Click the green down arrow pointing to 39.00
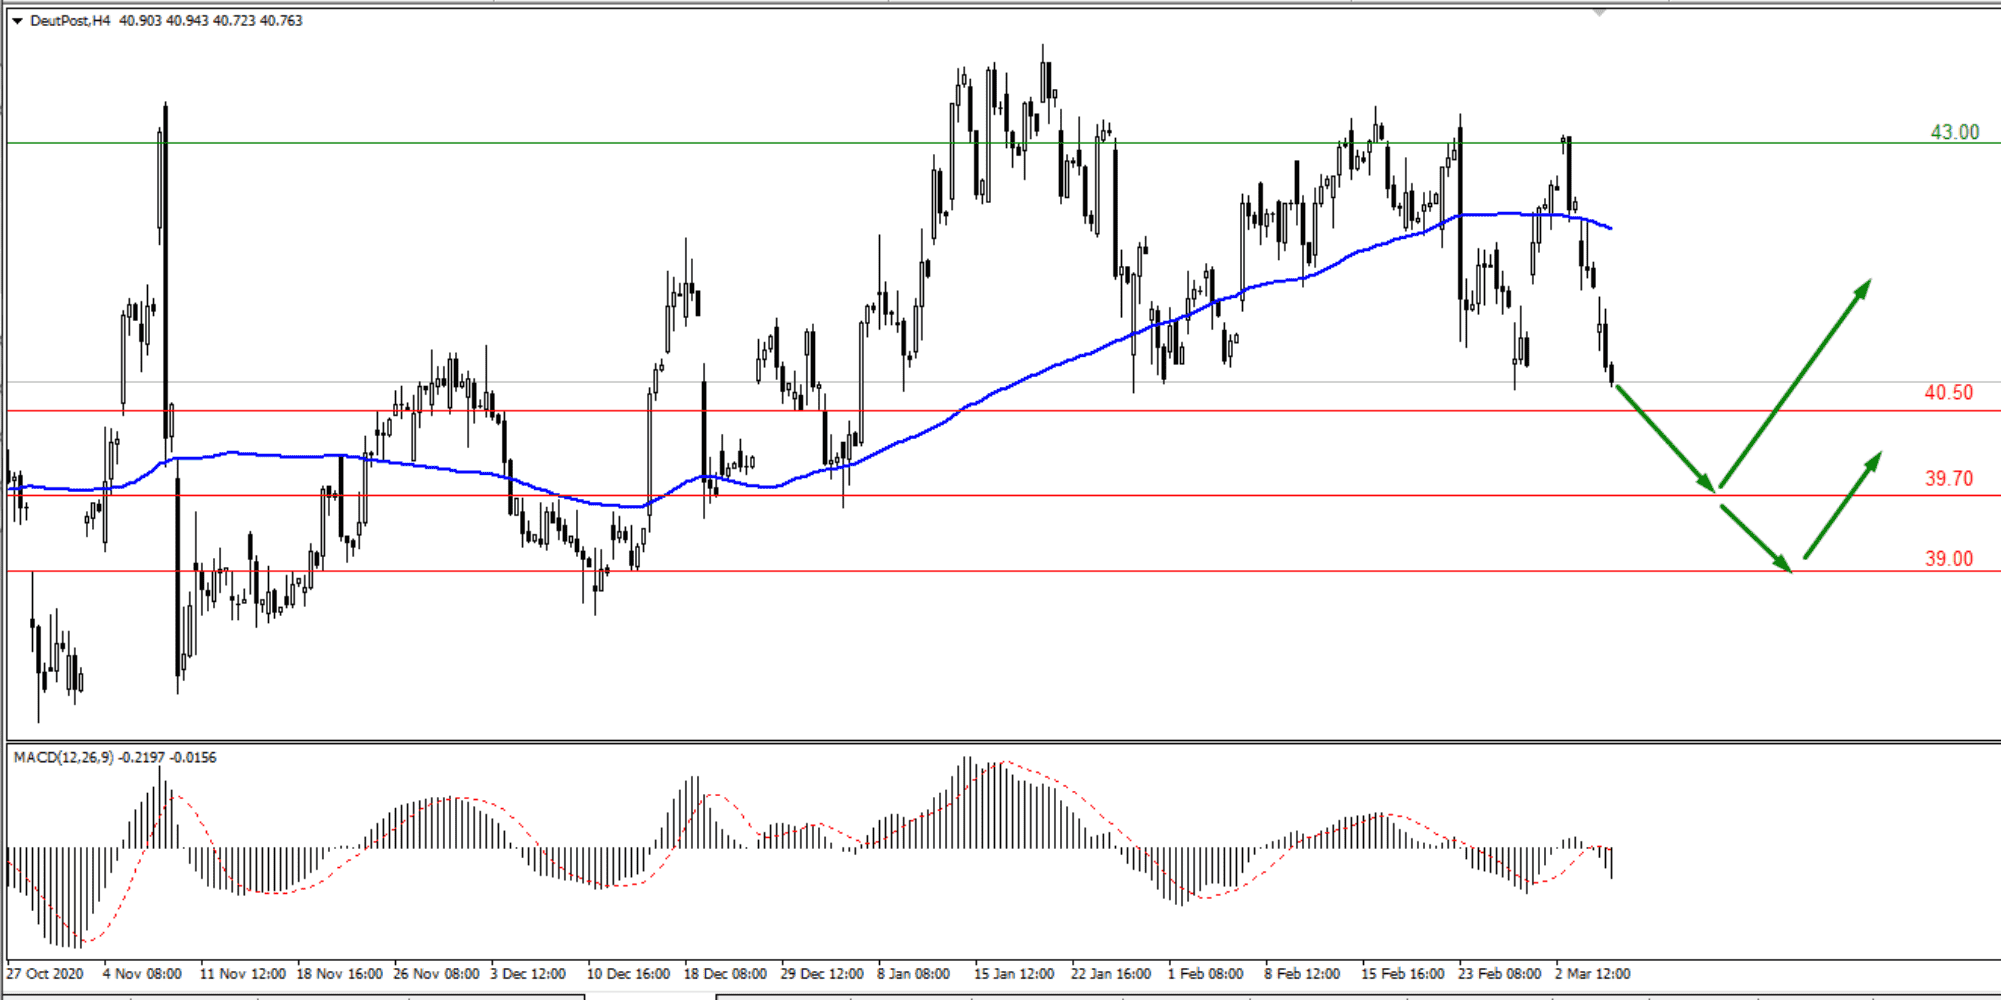Viewport: 2001px width, 1000px height. click(1756, 539)
